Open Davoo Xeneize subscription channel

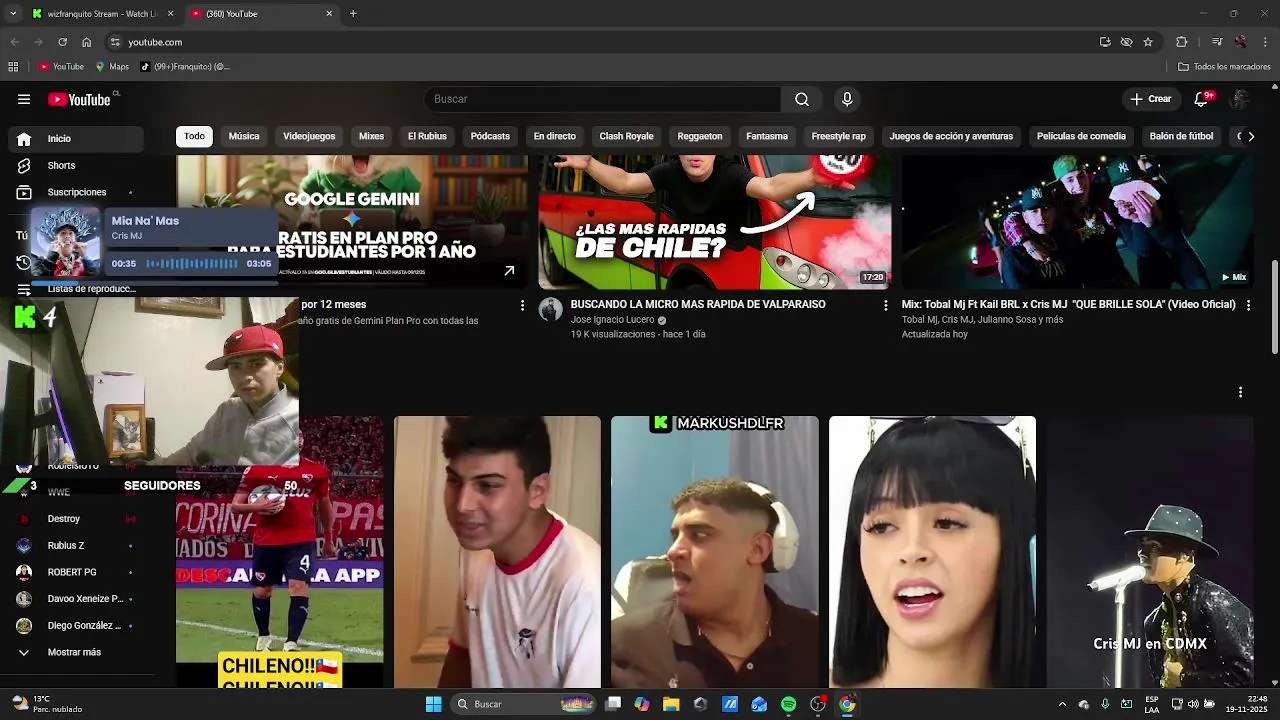(85, 599)
